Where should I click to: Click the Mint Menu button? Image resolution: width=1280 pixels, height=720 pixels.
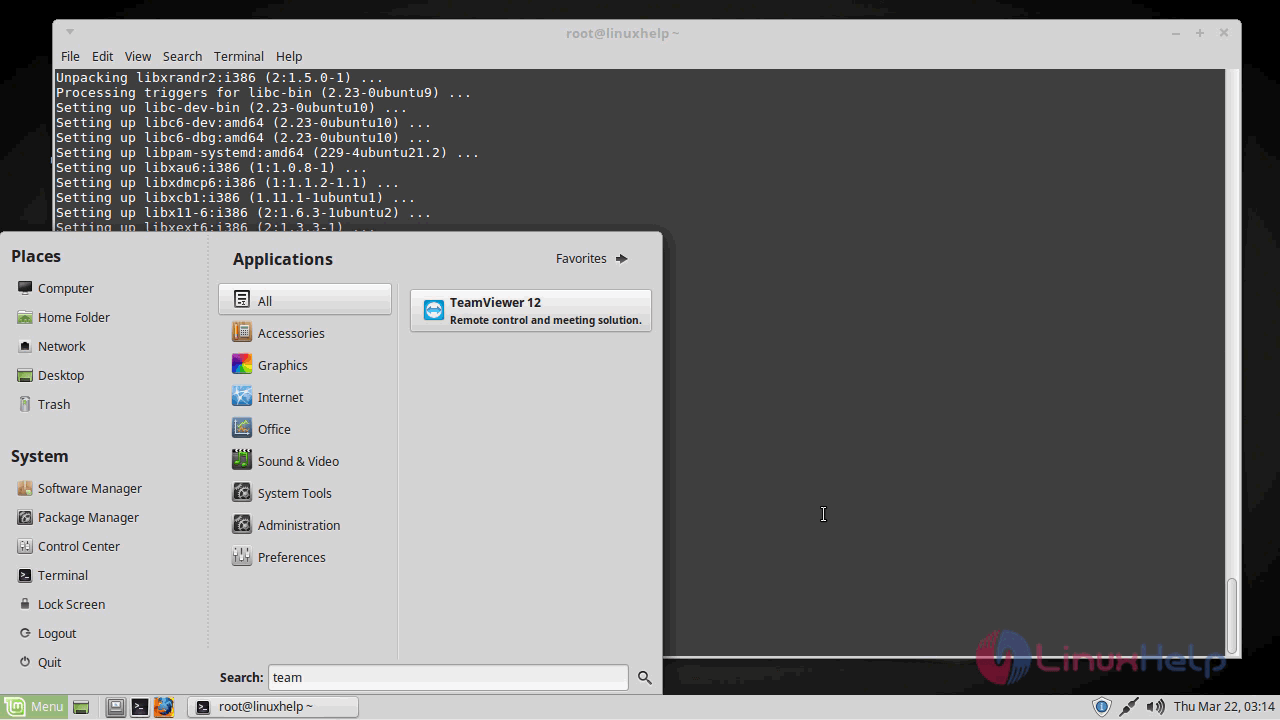pos(34,706)
